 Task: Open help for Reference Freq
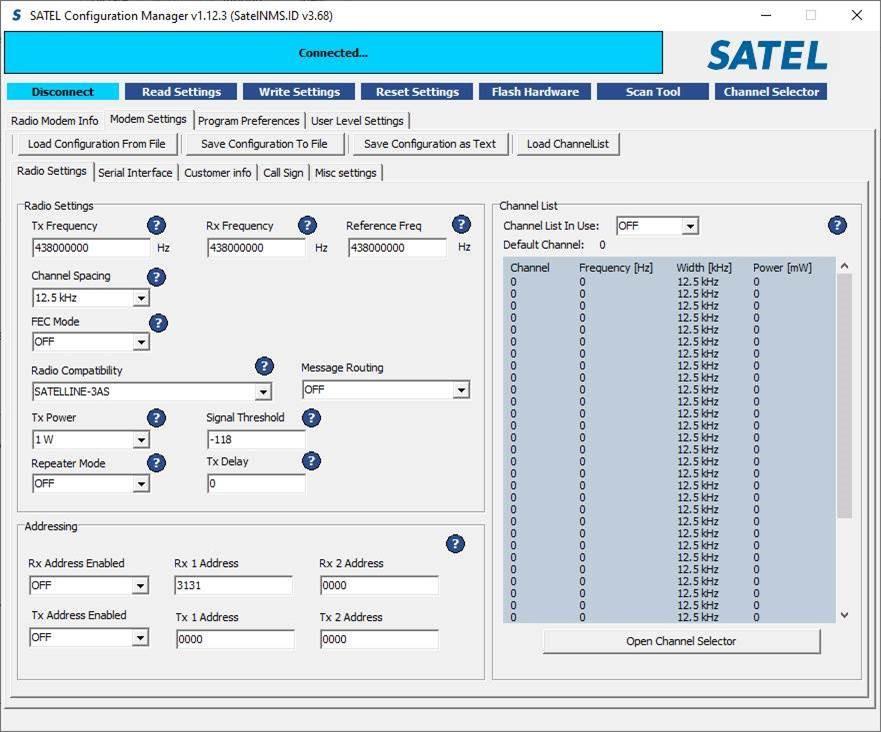(x=461, y=225)
